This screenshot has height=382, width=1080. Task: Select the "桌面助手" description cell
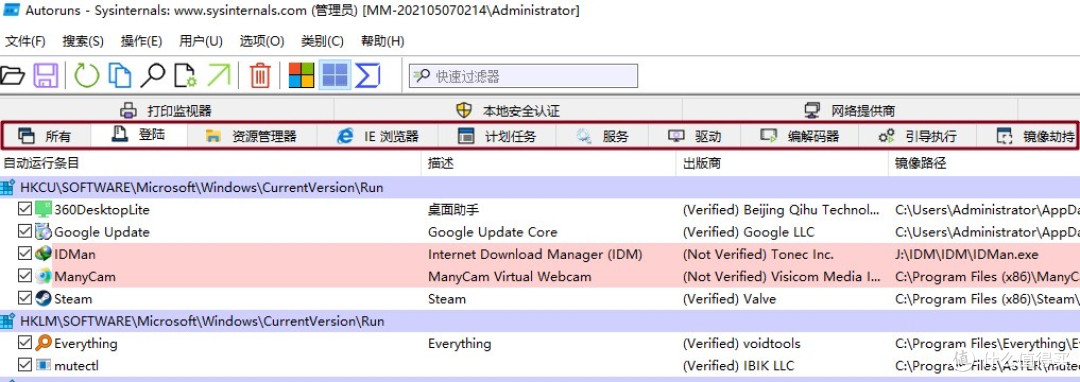pos(453,209)
